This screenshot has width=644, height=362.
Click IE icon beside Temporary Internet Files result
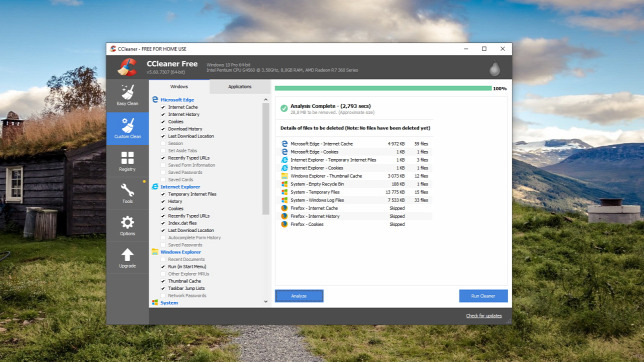point(284,160)
